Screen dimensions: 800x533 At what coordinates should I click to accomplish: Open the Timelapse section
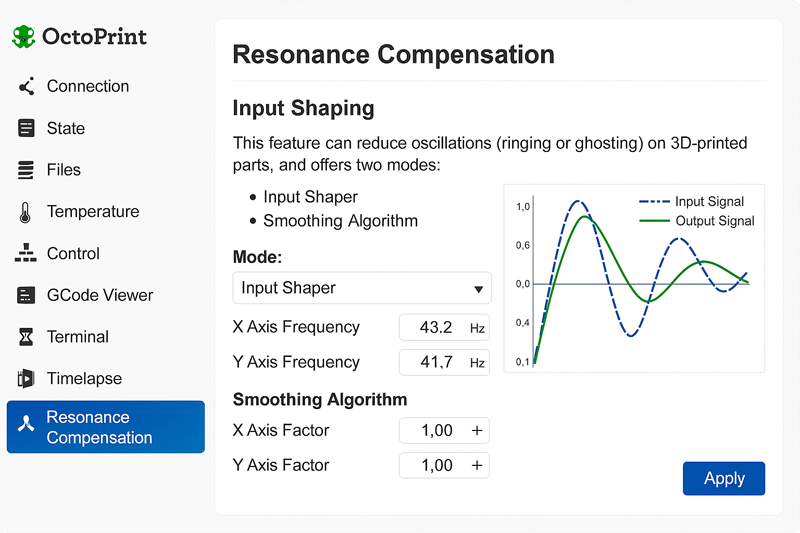click(84, 378)
